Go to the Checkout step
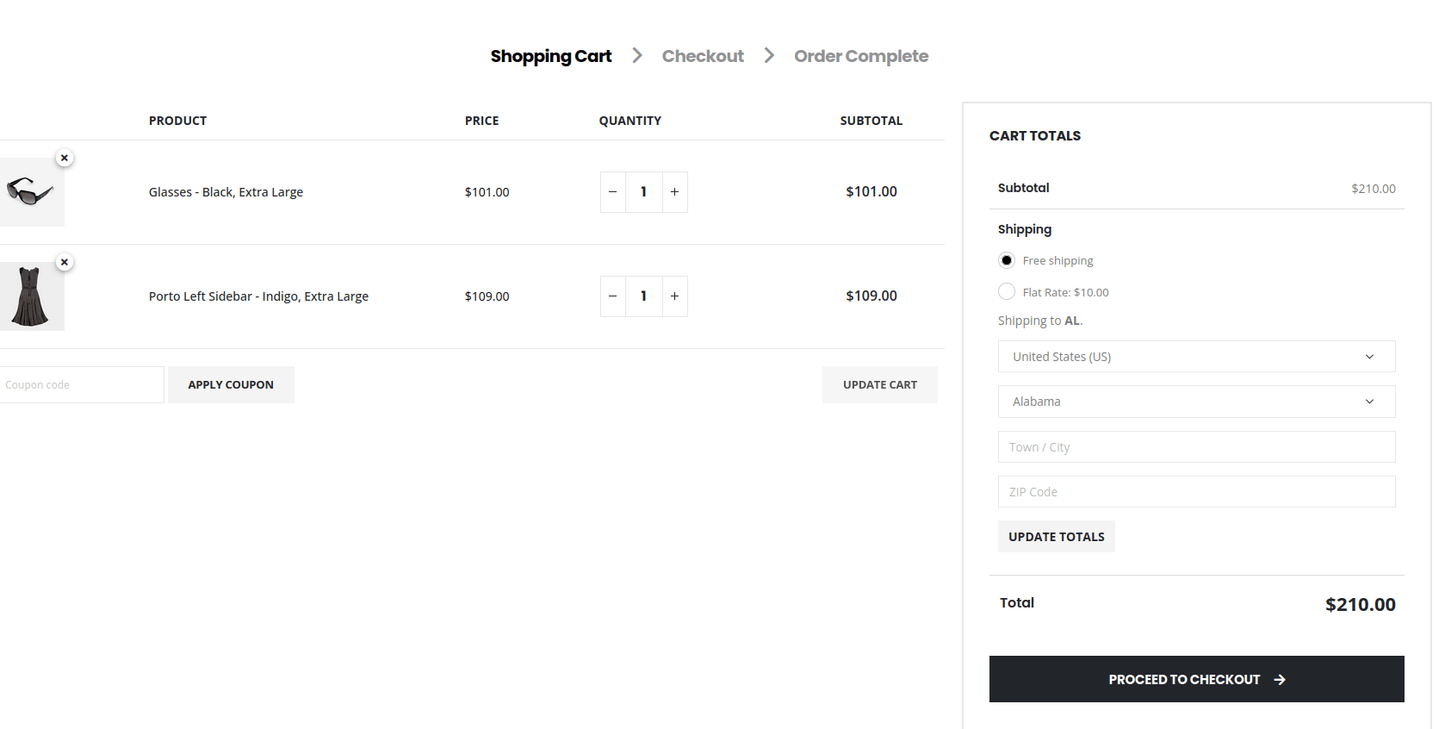Image resolution: width=1445 pixels, height=729 pixels. (702, 56)
